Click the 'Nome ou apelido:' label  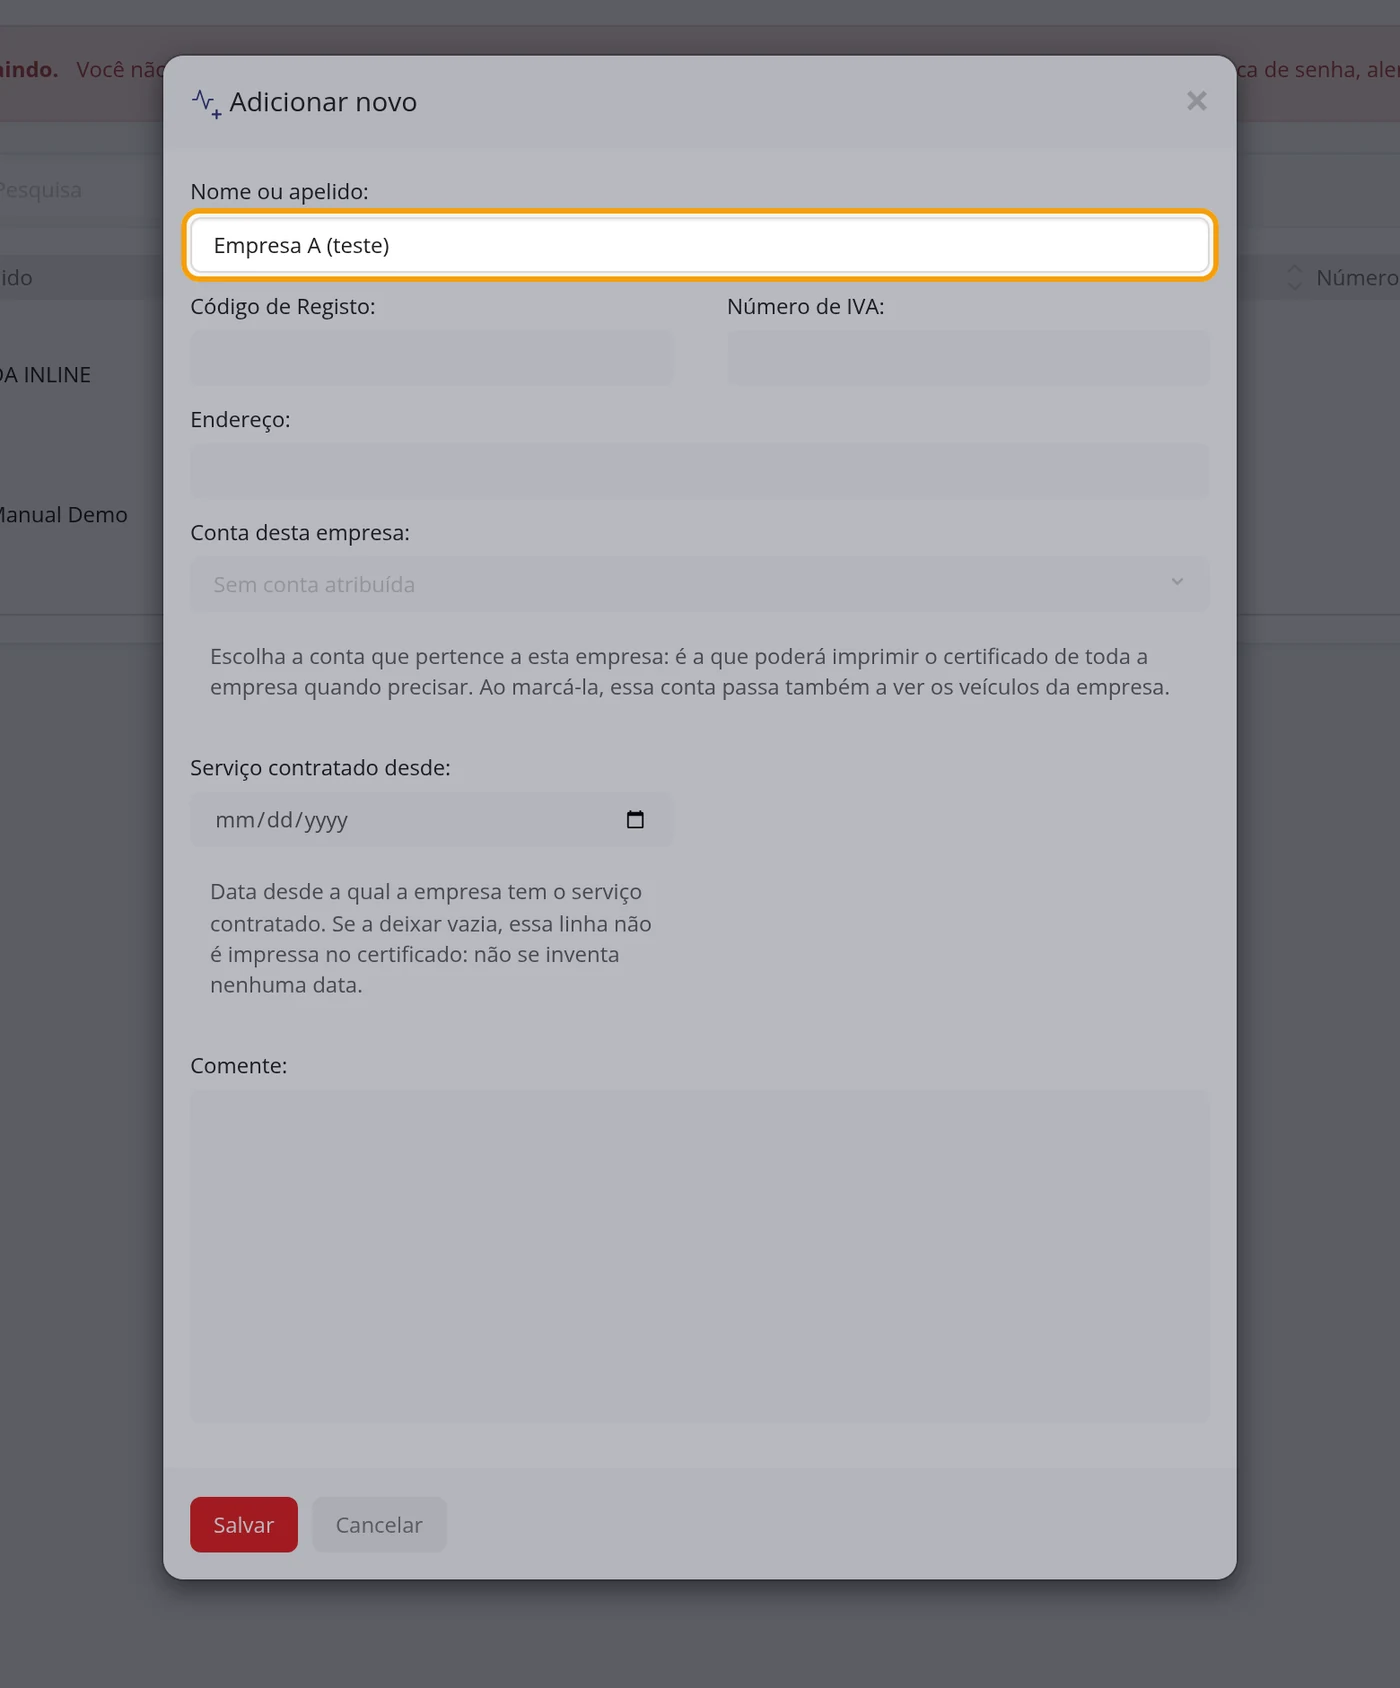tap(279, 192)
